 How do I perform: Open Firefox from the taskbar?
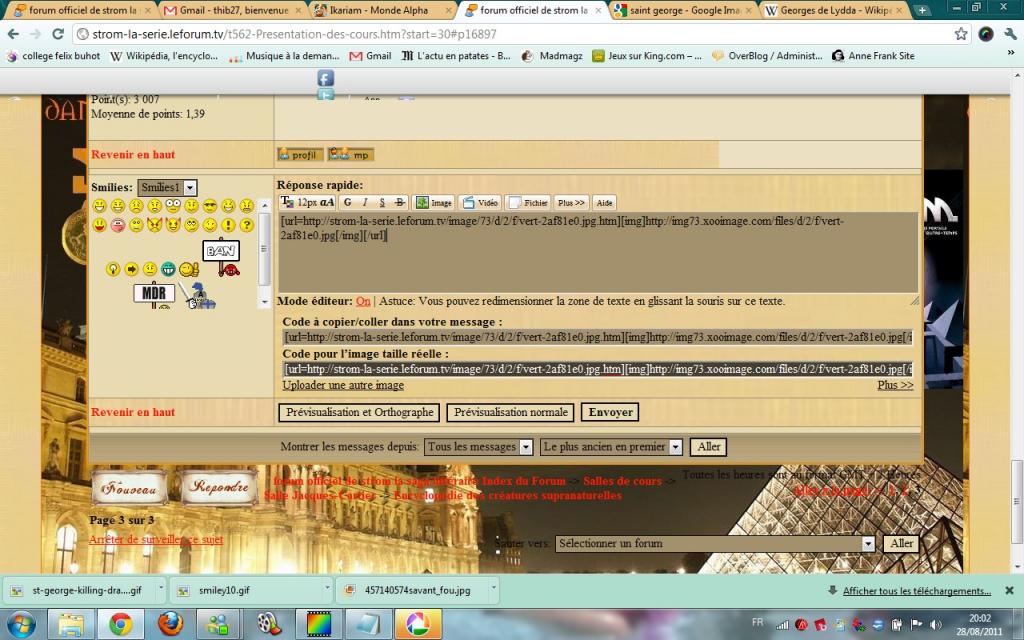(x=170, y=624)
